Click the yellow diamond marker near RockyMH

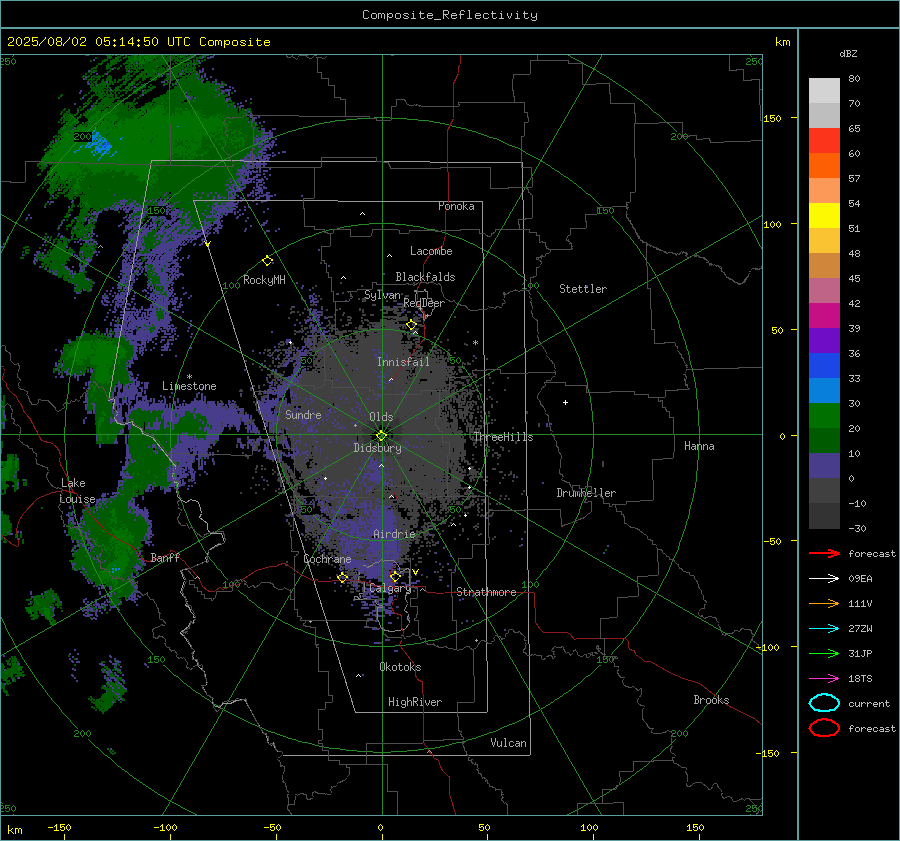point(267,261)
